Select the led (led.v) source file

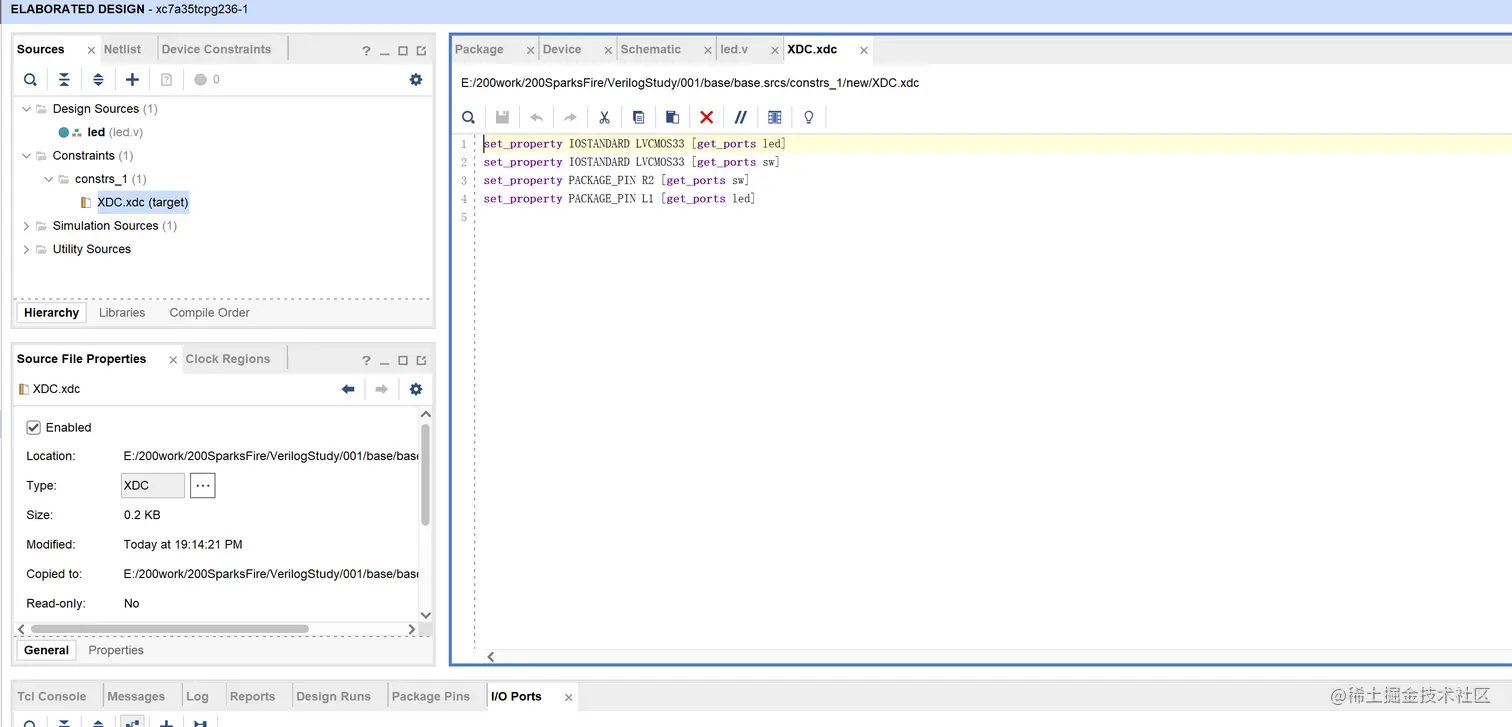(x=102, y=132)
